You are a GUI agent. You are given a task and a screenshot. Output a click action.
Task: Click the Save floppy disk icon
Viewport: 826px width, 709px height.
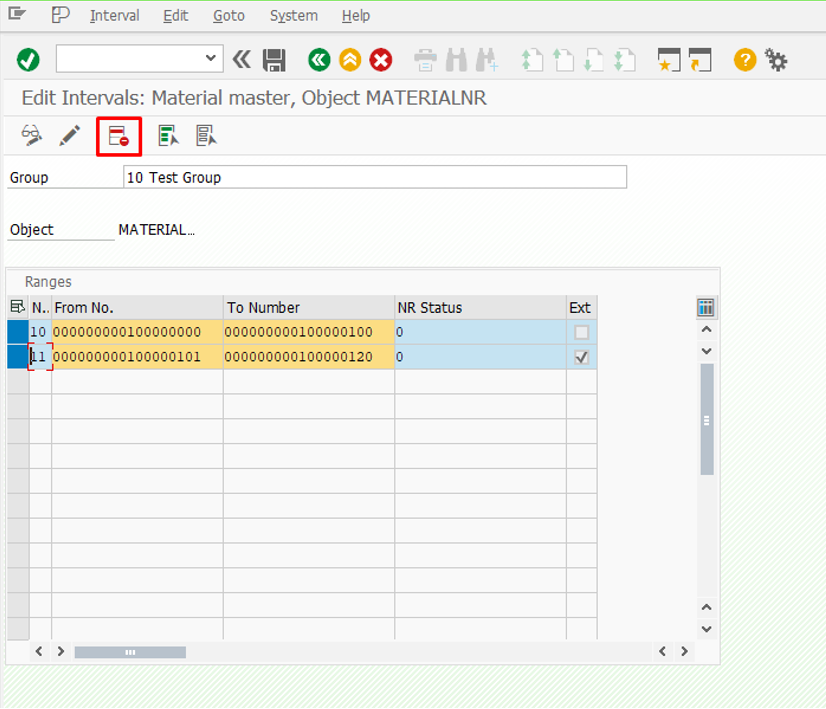coord(274,60)
